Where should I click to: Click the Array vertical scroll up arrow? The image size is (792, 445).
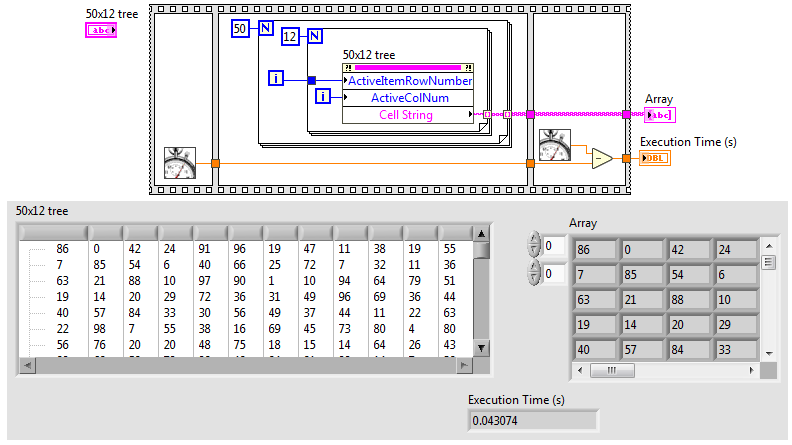pos(769,246)
